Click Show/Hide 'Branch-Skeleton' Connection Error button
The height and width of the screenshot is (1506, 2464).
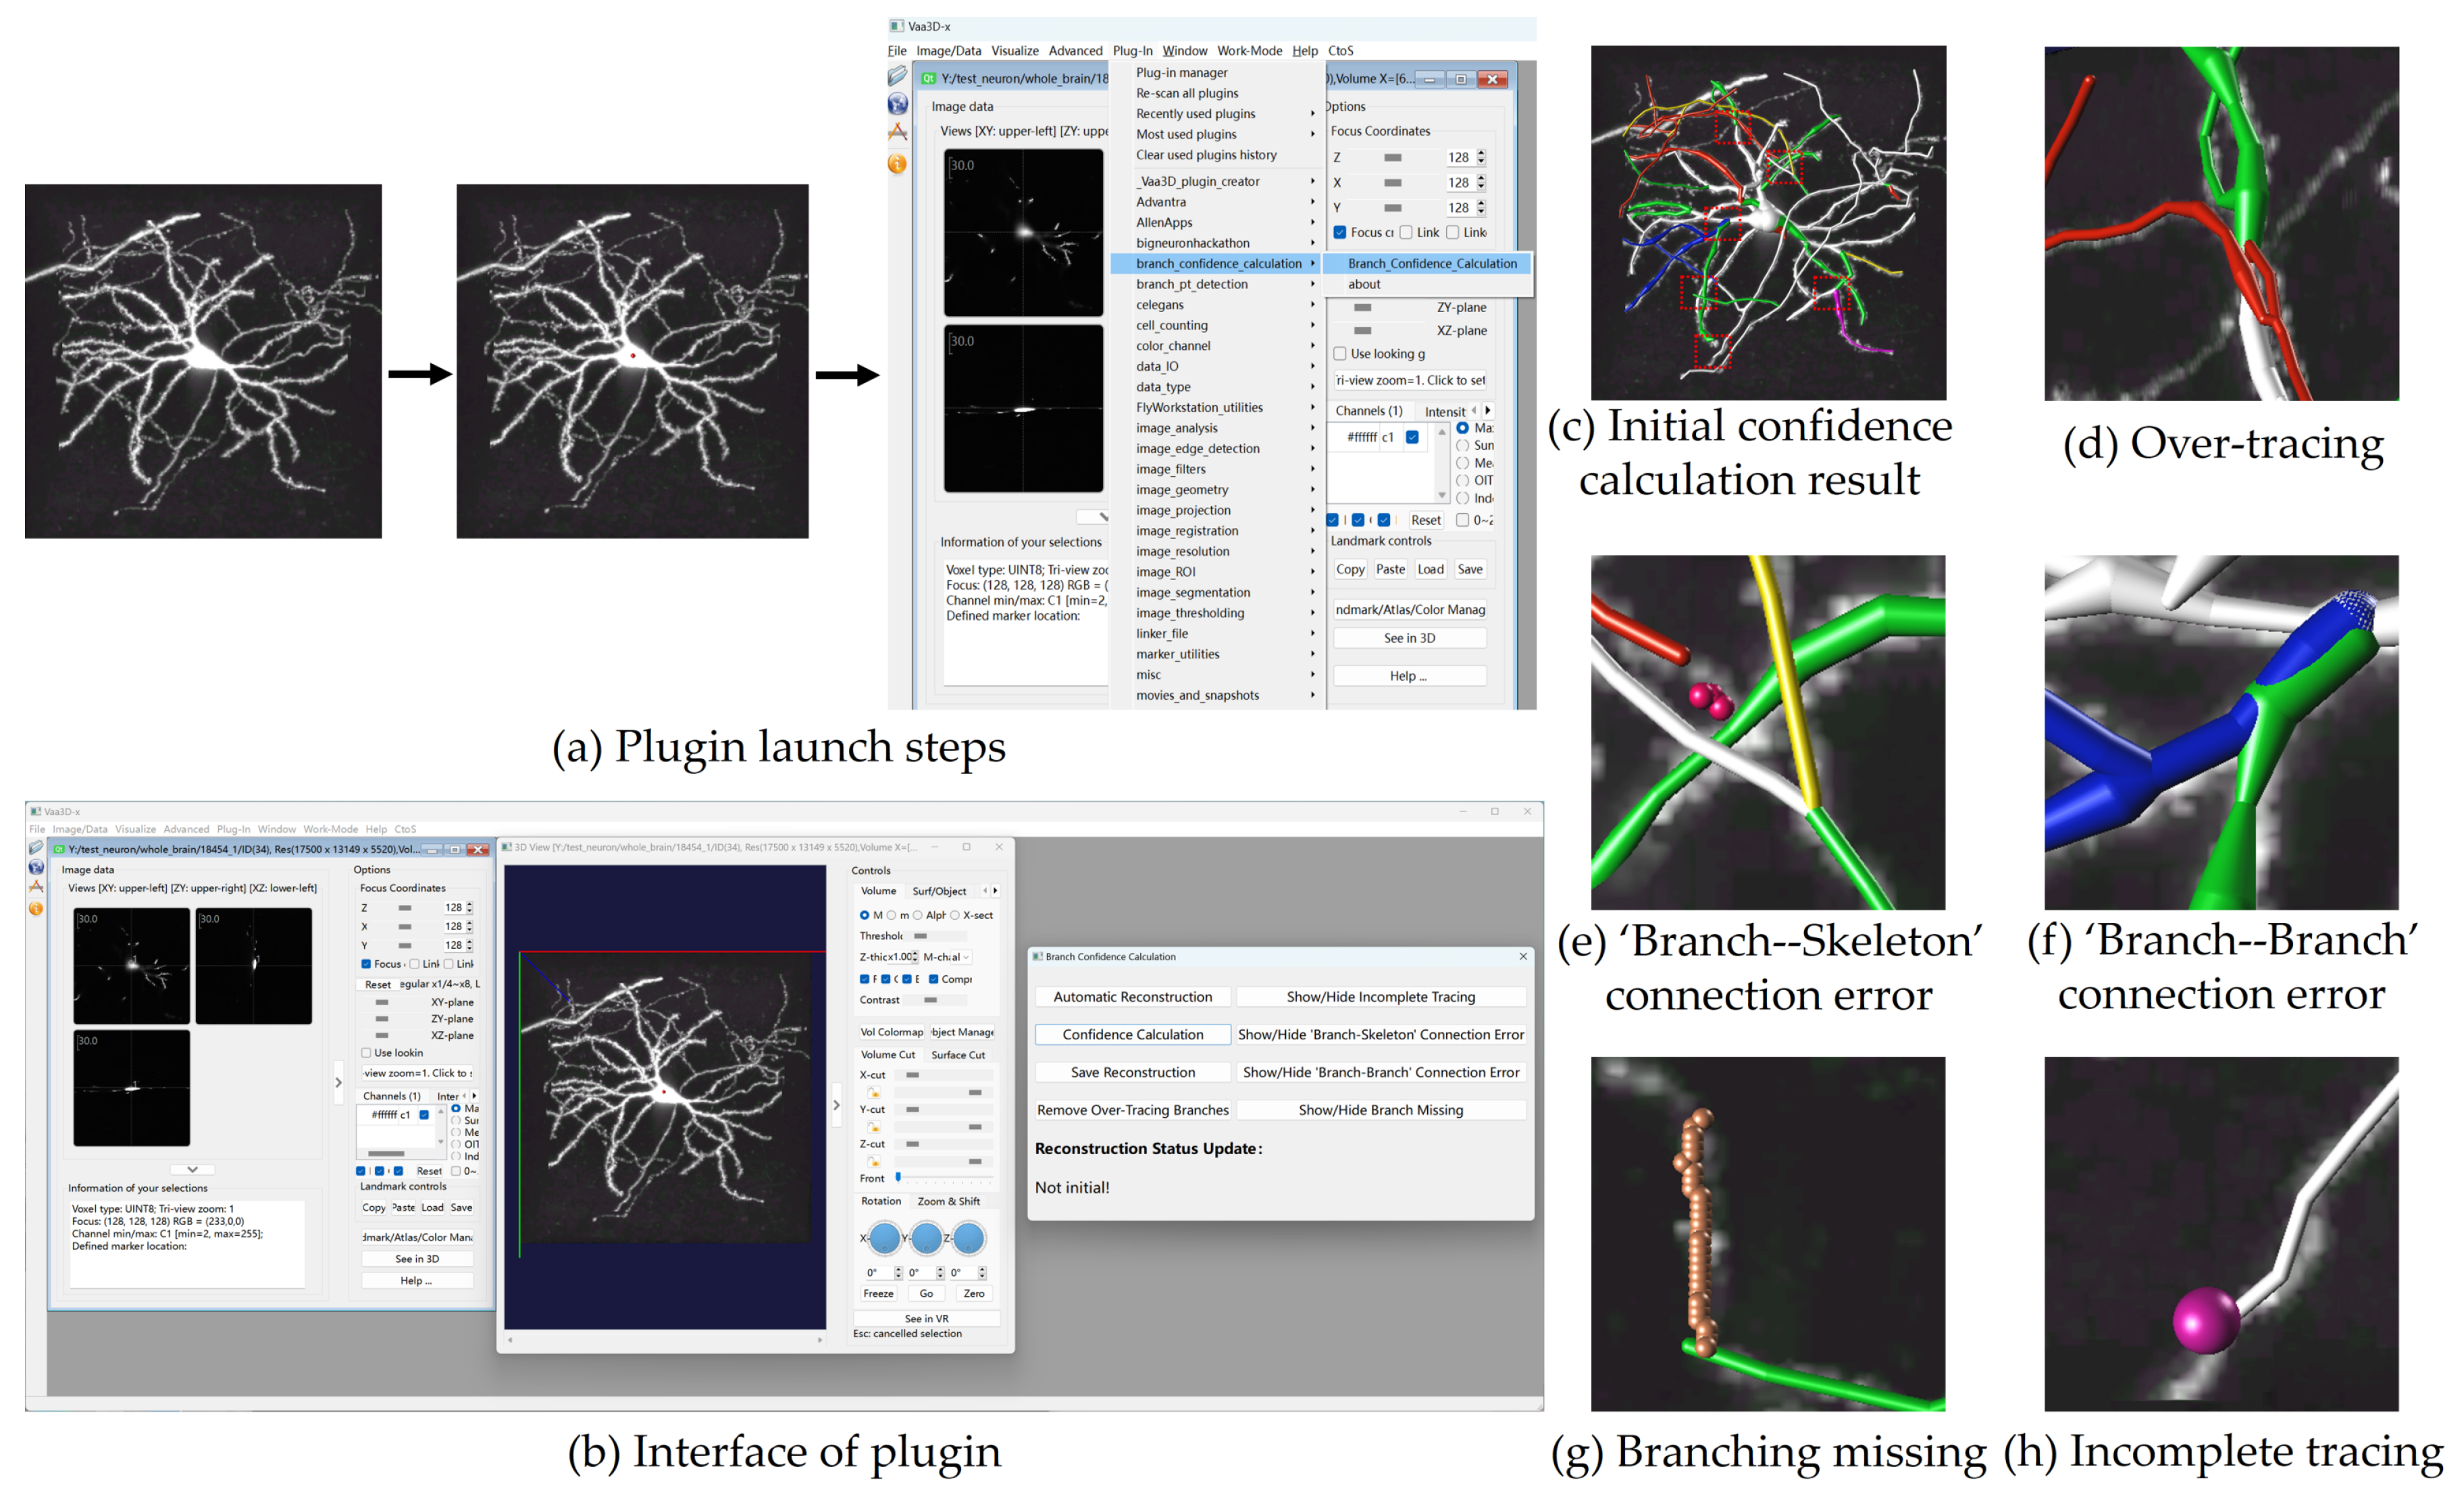click(x=1381, y=1035)
